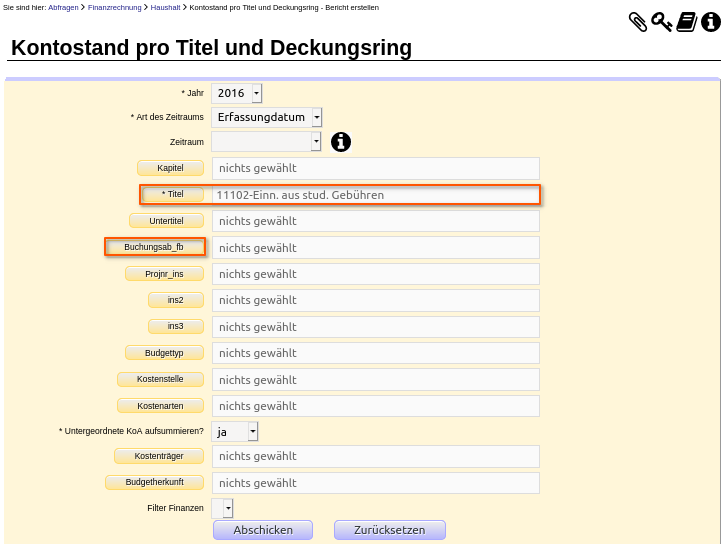726x544 pixels.
Task: Open the empty Zeitraum dropdown
Action: point(266,142)
